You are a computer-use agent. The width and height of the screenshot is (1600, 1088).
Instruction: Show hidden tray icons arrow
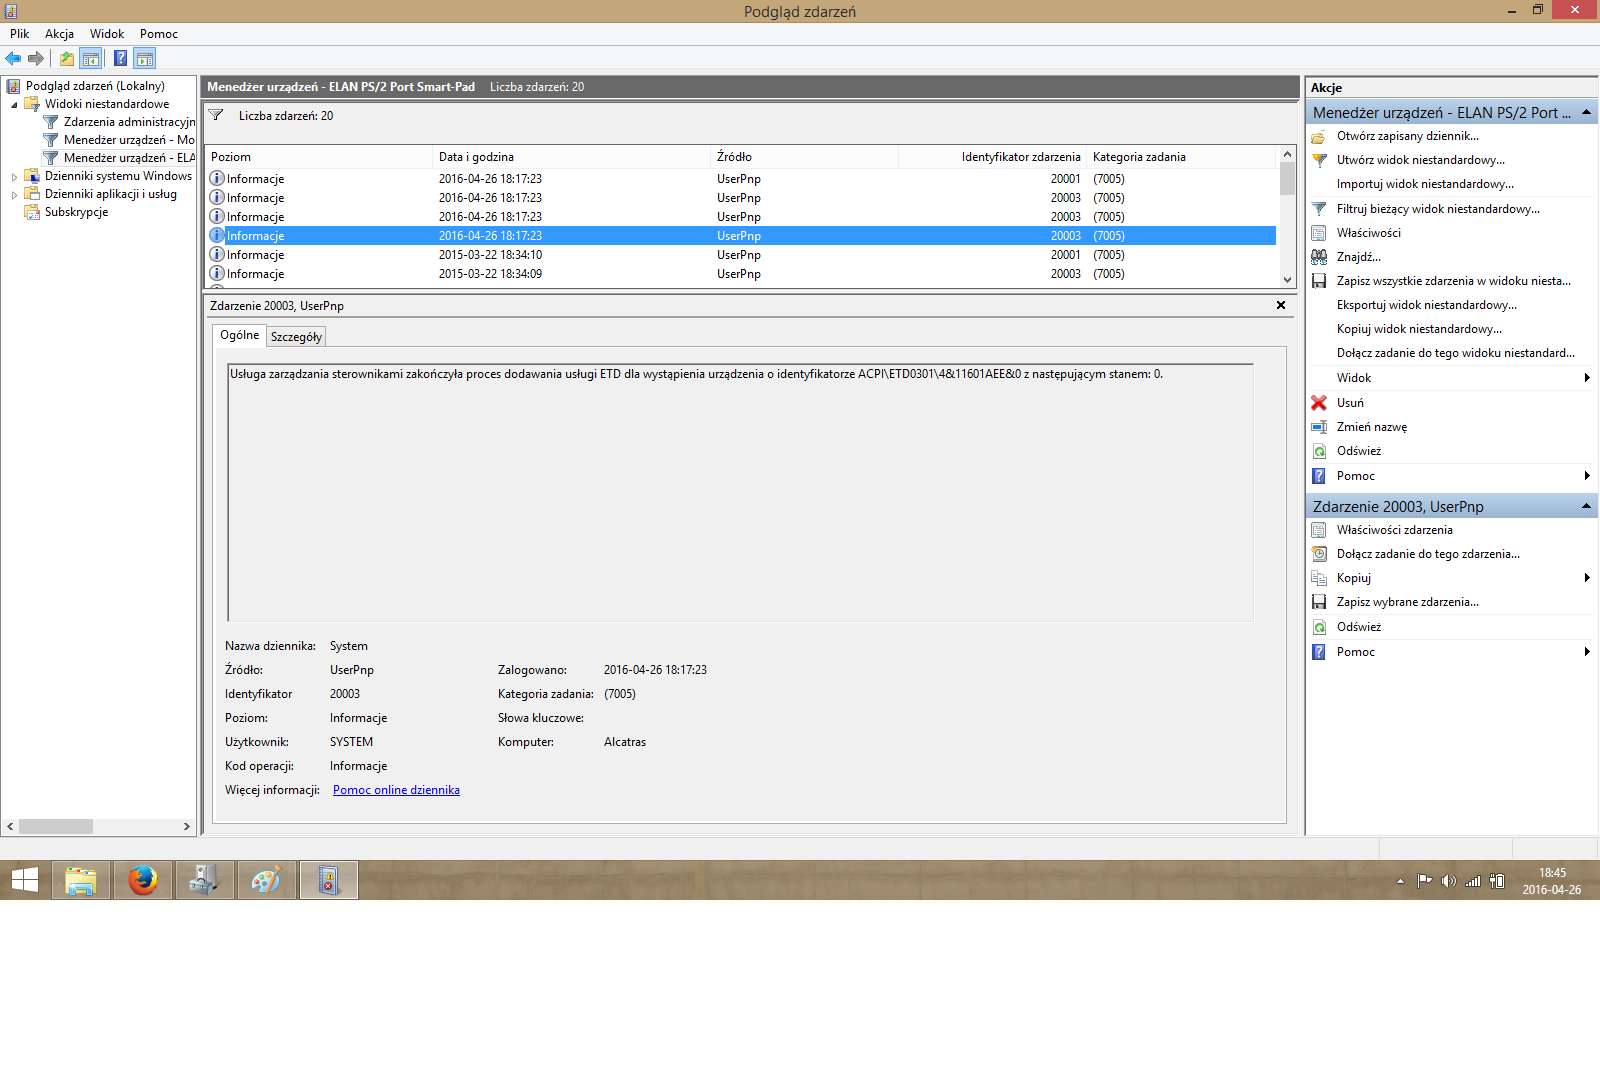(x=1400, y=881)
